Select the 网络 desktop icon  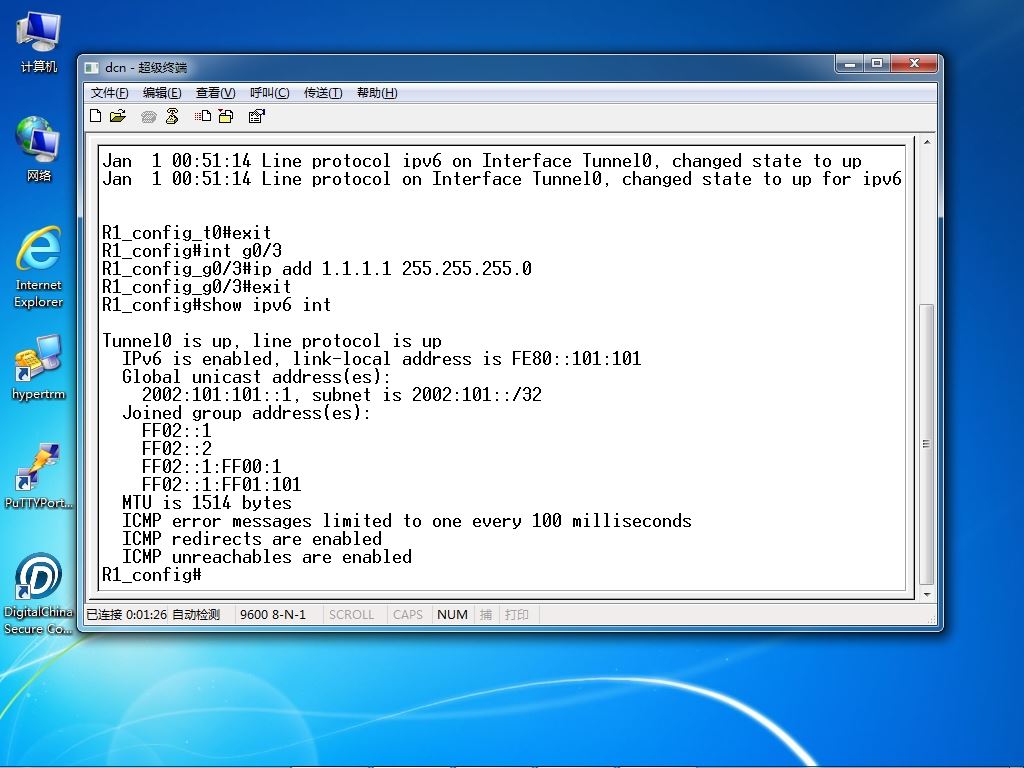click(x=39, y=149)
